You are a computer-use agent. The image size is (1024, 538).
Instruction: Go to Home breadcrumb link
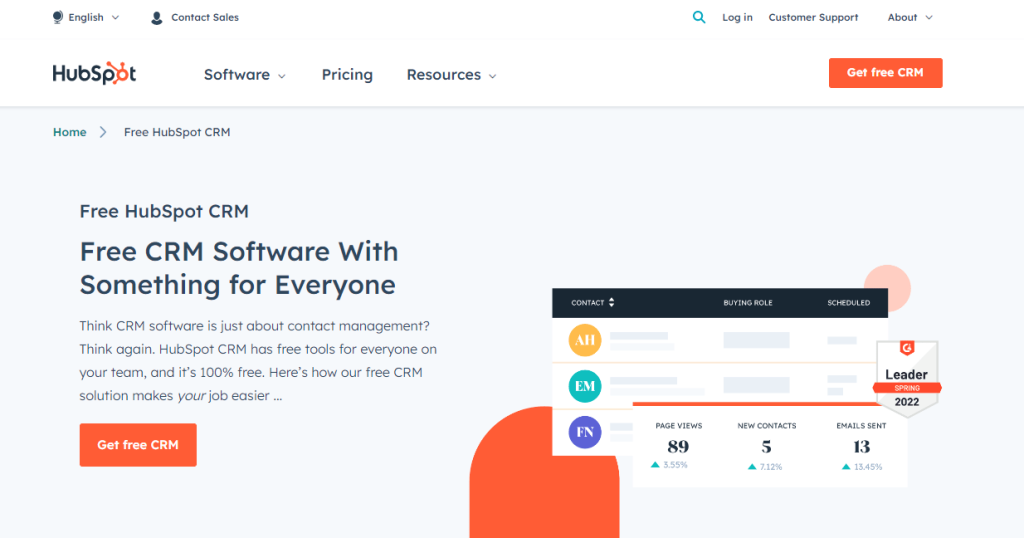(70, 133)
